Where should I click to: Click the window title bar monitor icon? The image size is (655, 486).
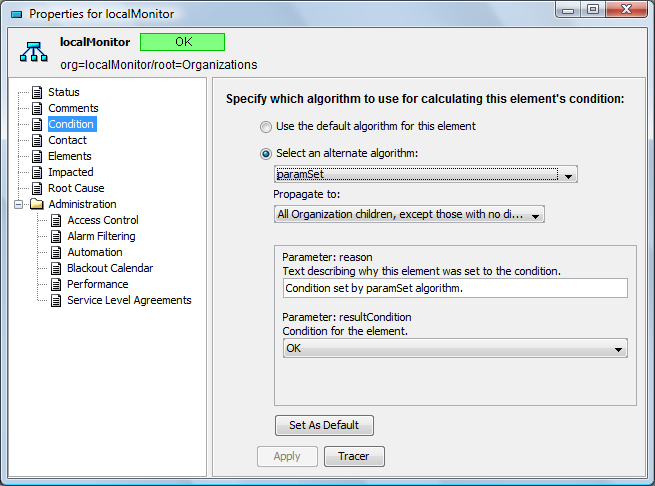click(x=16, y=15)
